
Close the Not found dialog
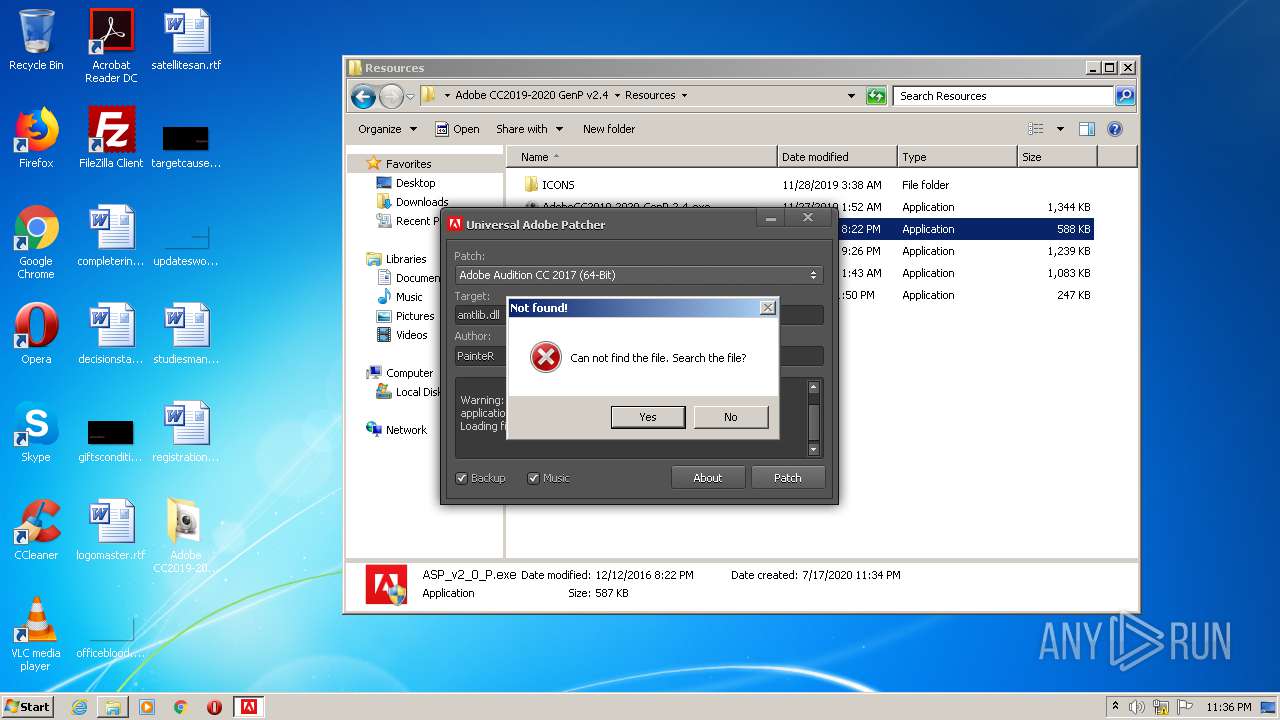point(767,308)
